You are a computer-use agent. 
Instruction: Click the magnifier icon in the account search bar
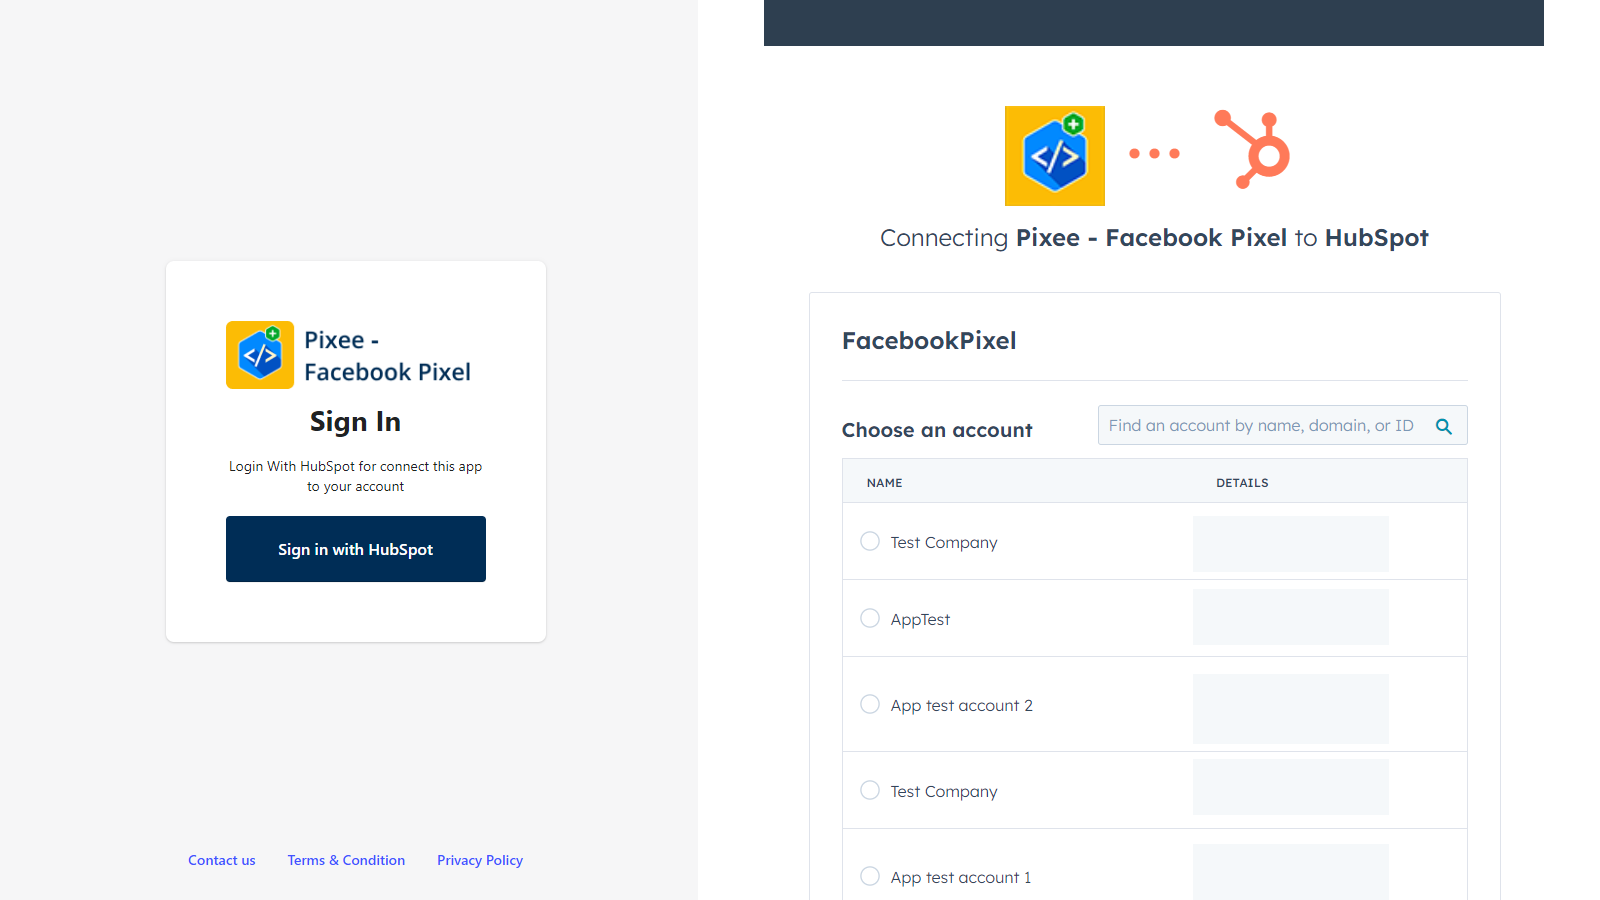click(1444, 425)
